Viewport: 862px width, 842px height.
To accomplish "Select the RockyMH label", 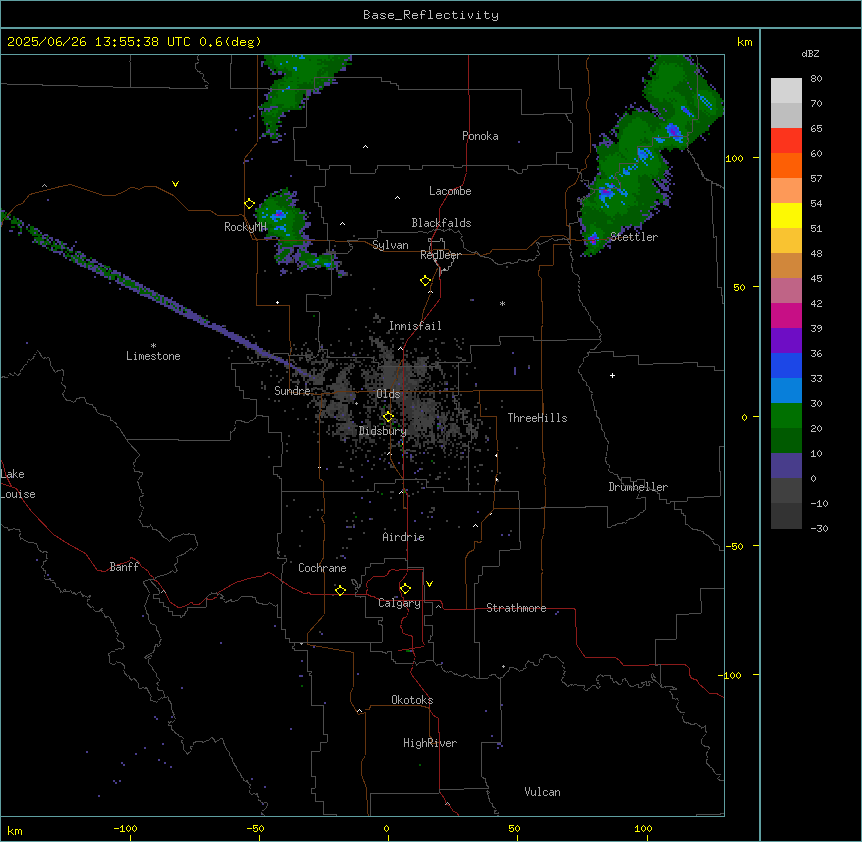I will 245,227.
